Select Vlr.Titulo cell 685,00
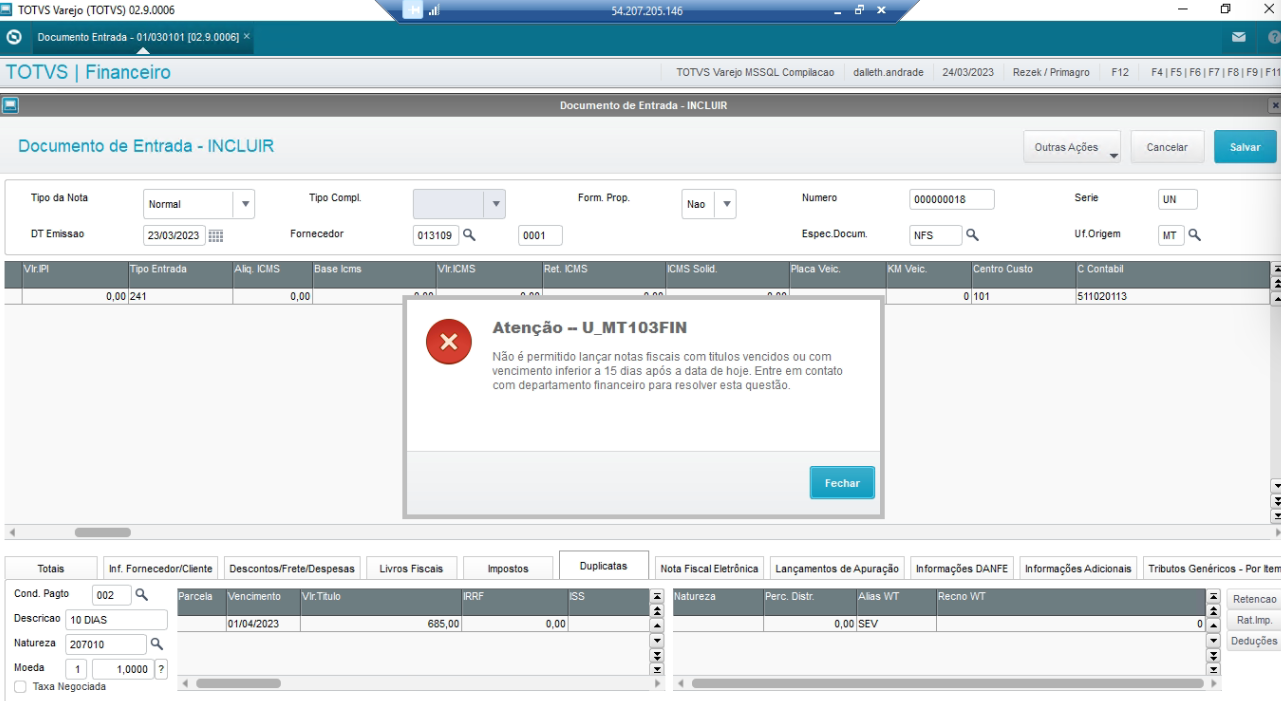Screen dimensions: 1281x701 381,624
